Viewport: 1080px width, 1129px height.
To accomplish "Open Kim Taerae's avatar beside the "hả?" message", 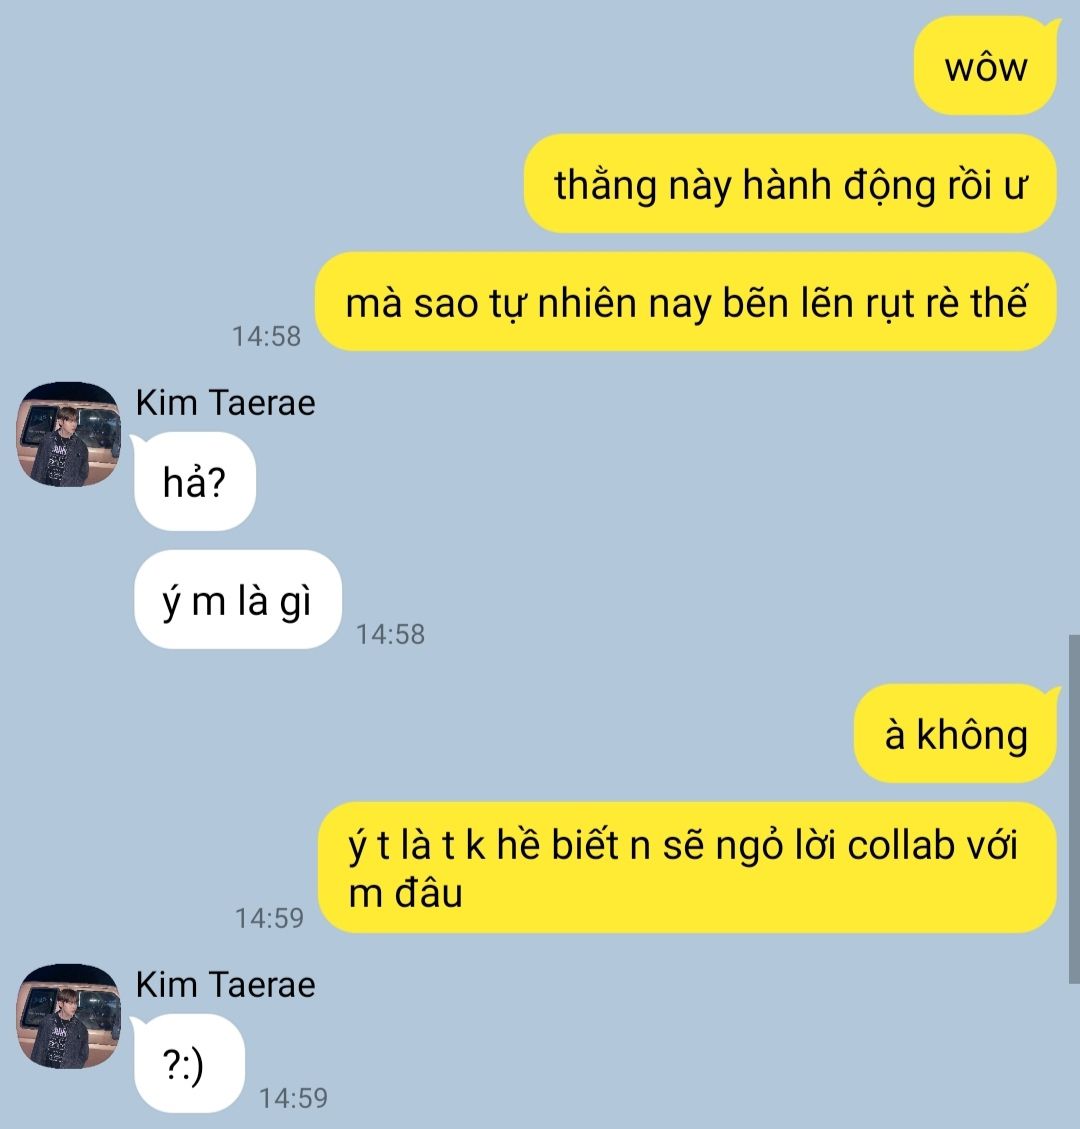I will pos(68,434).
